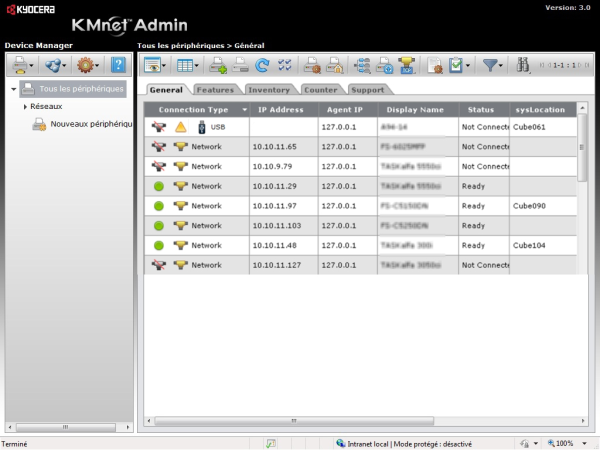Click the yellow TCP network icon

(406, 65)
